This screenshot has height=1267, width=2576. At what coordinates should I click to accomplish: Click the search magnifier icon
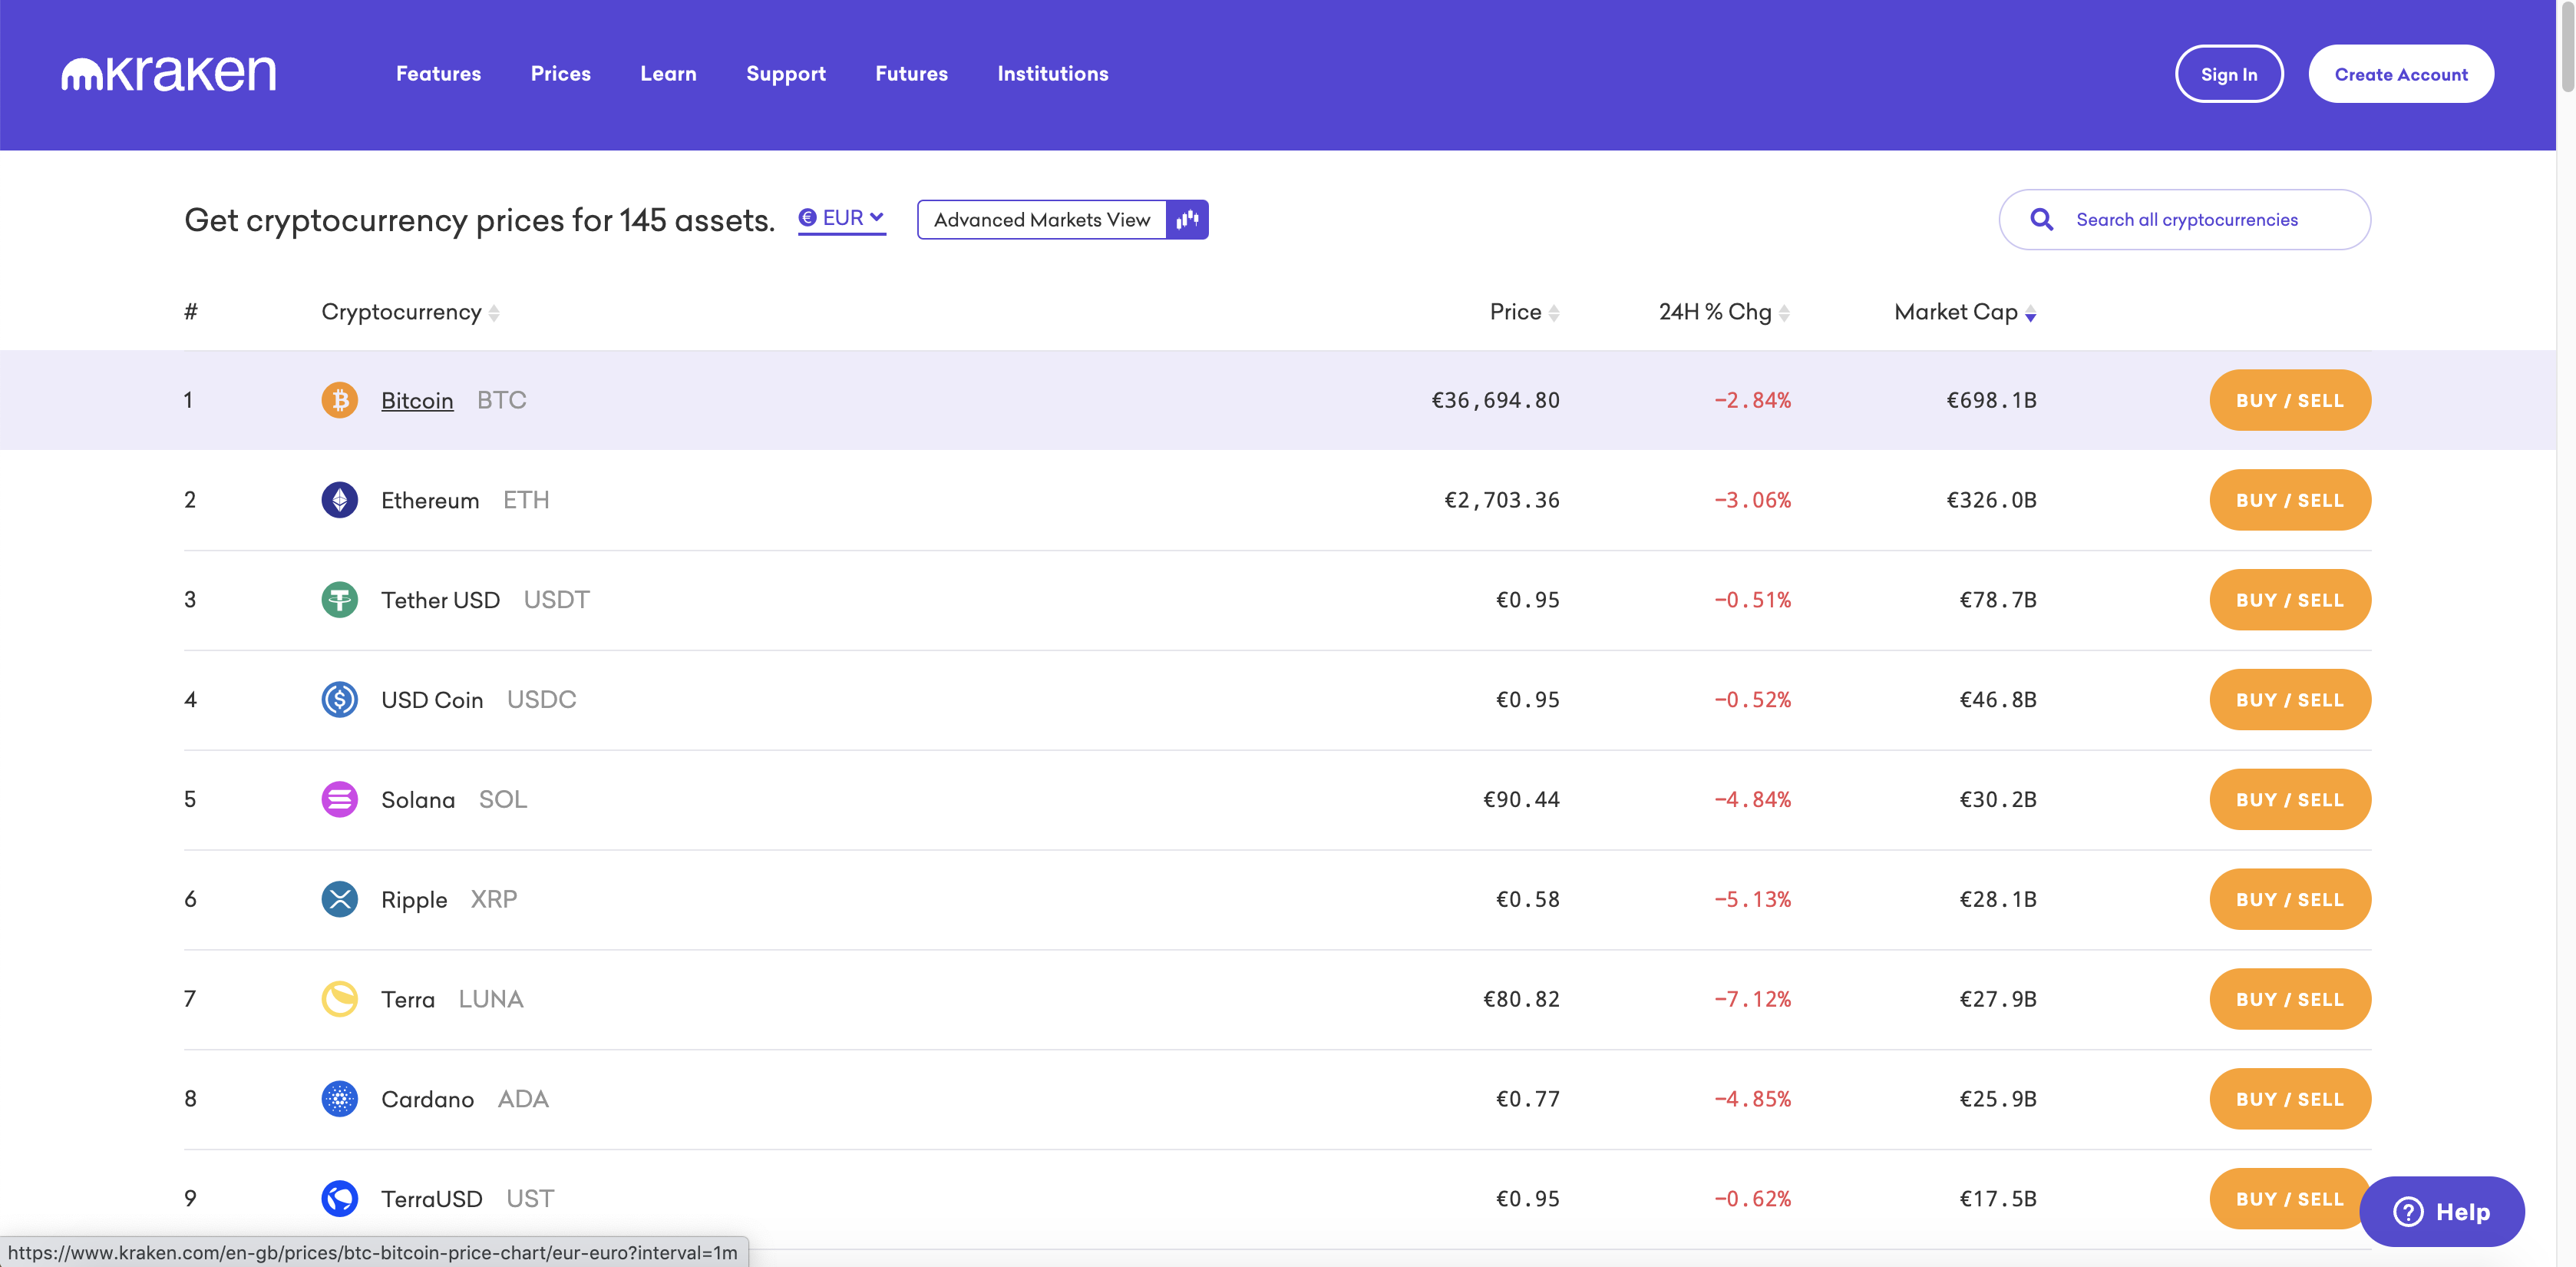pos(2041,220)
